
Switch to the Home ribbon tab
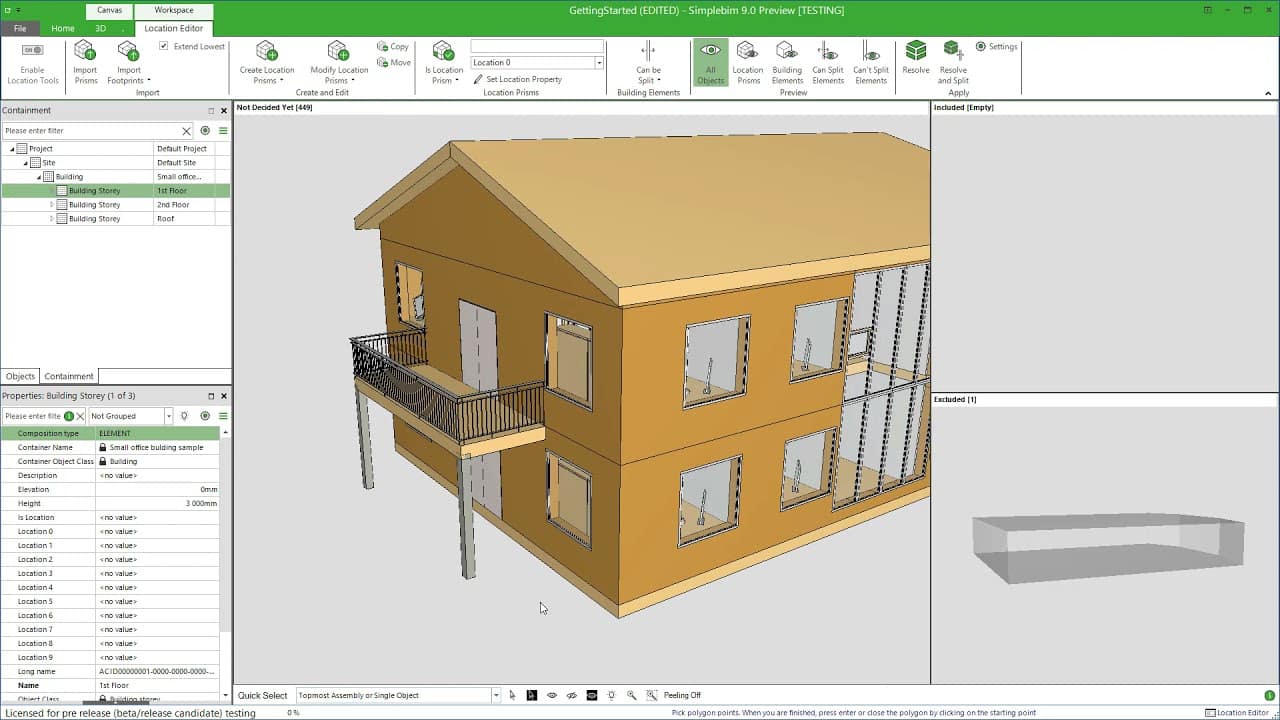[x=62, y=29]
